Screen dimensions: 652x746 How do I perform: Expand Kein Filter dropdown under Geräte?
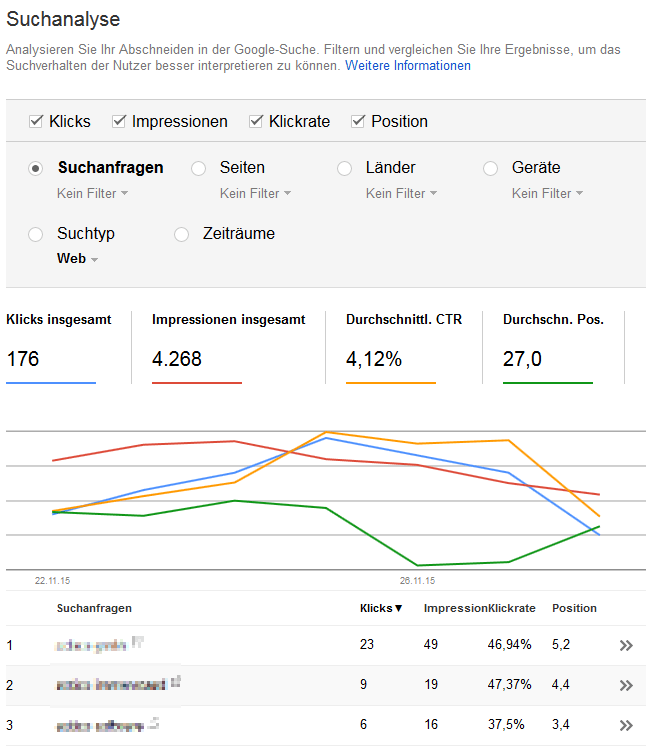547,194
